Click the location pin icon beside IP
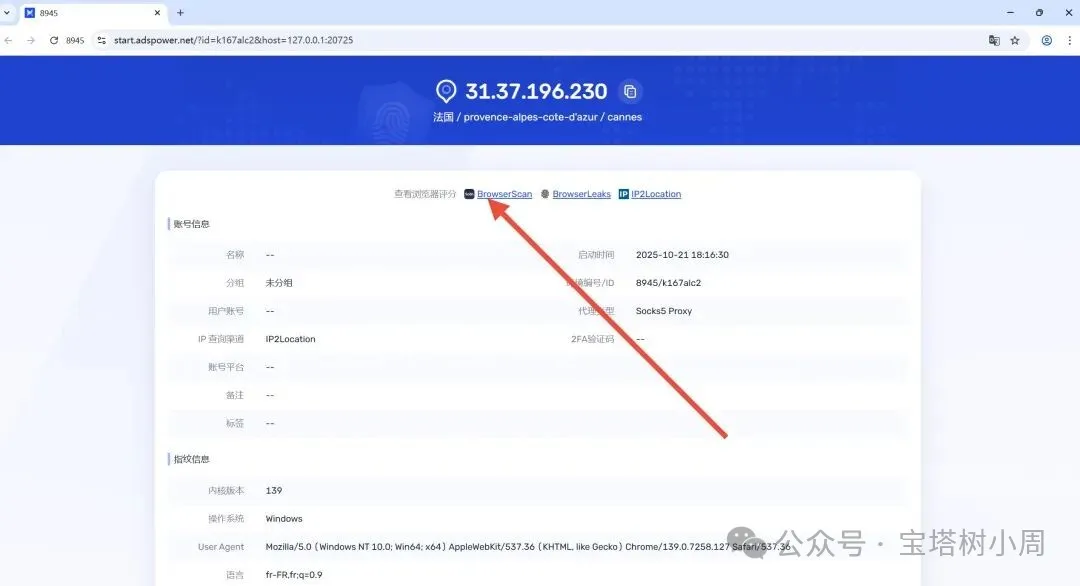The width and height of the screenshot is (1080, 586). click(x=446, y=92)
